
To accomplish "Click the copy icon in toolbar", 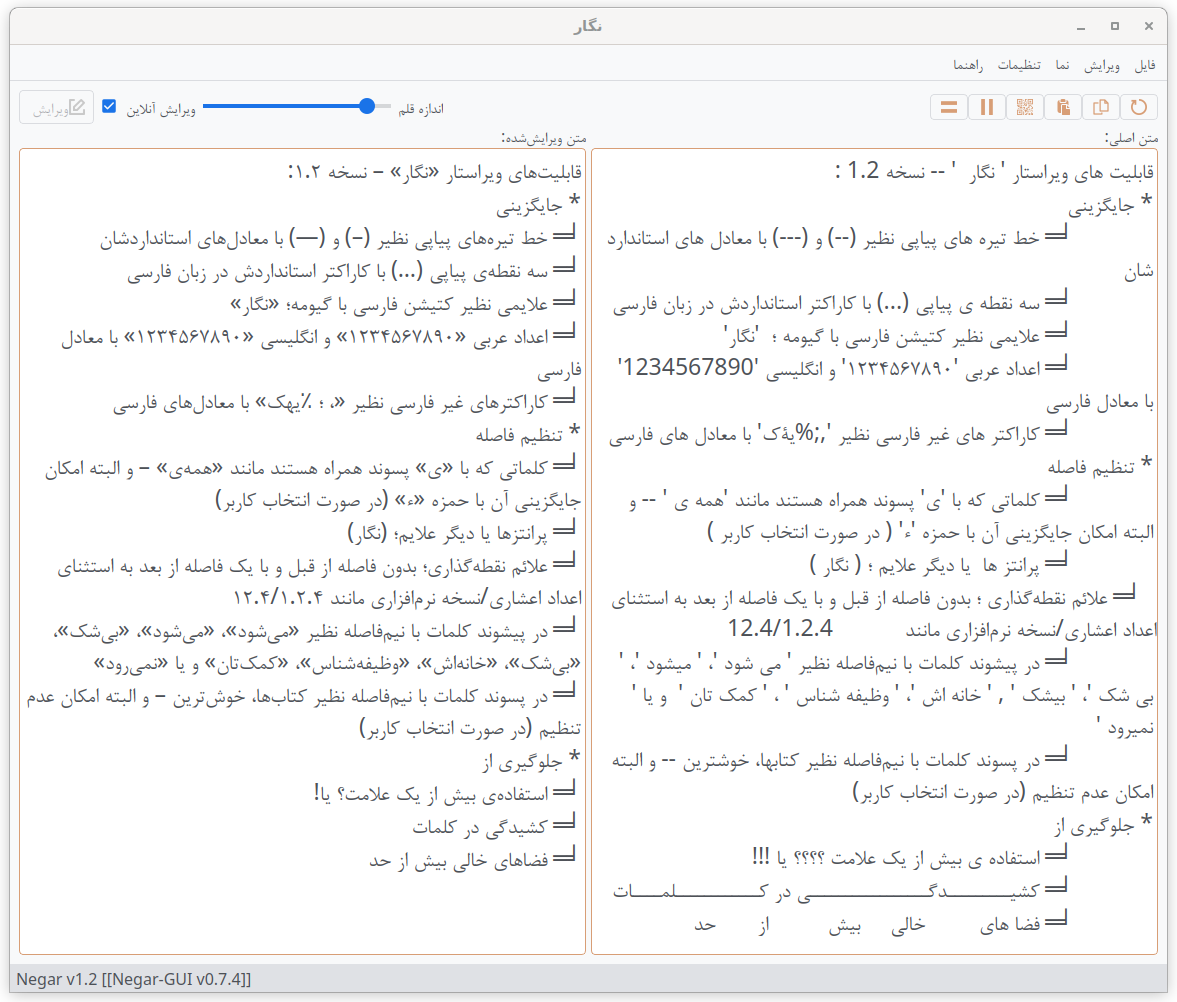I will [x=1100, y=107].
